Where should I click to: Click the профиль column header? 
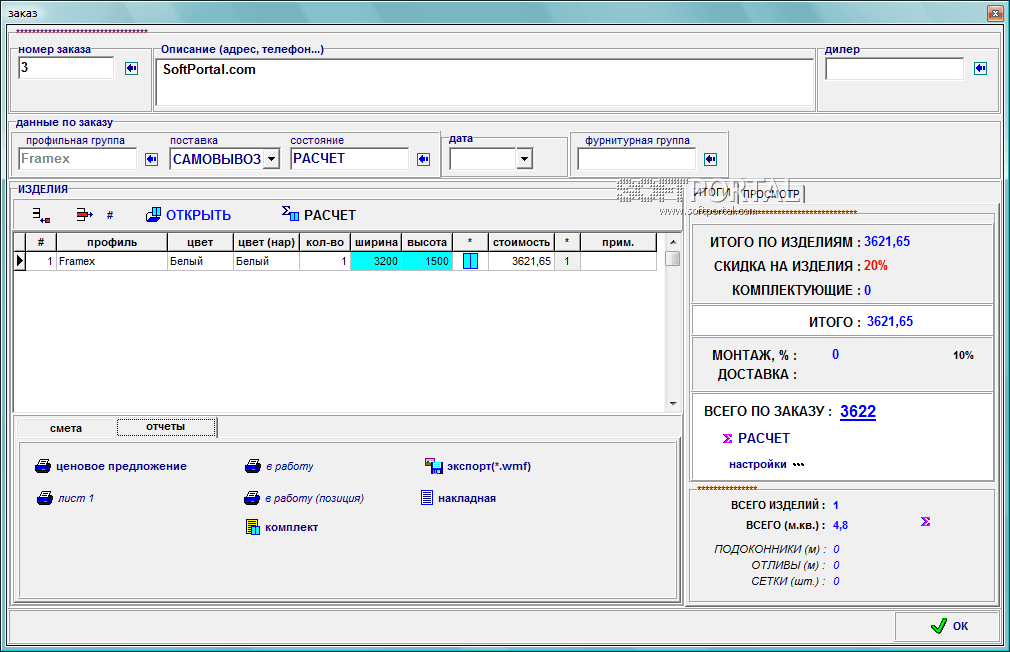(x=112, y=242)
